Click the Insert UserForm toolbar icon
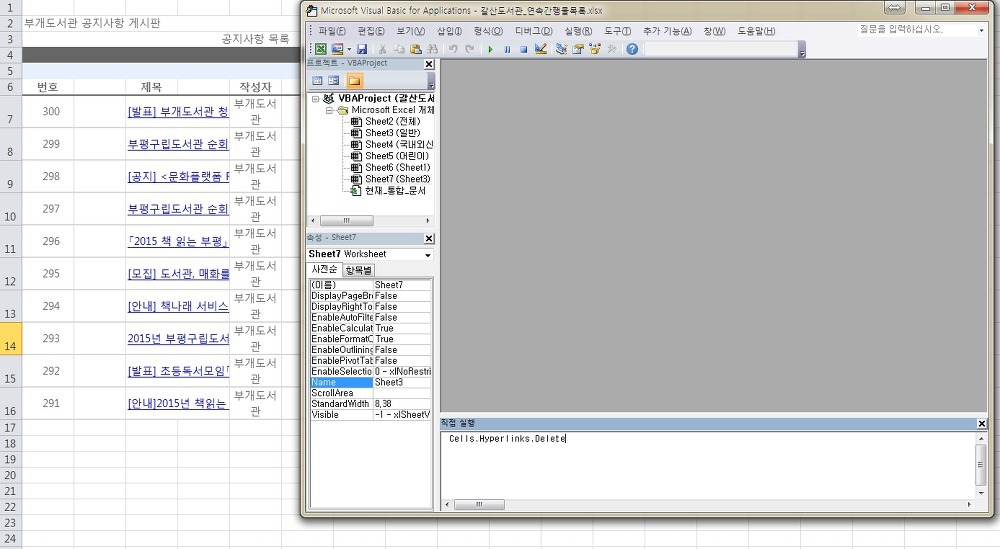 337,49
